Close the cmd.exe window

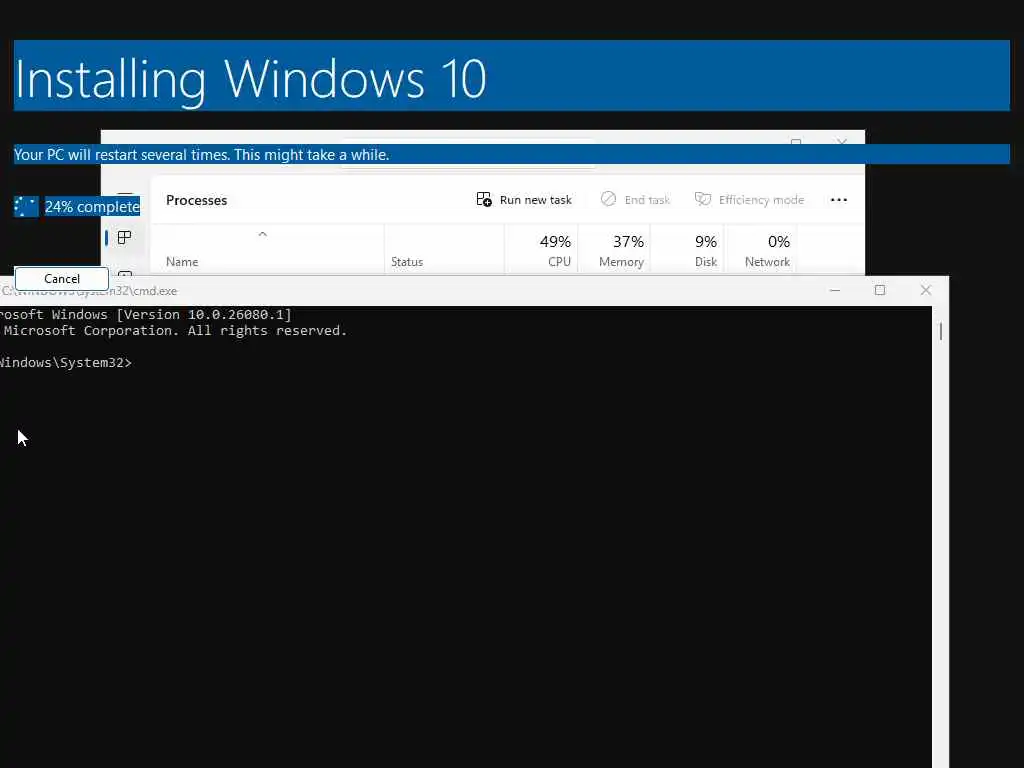coord(925,290)
